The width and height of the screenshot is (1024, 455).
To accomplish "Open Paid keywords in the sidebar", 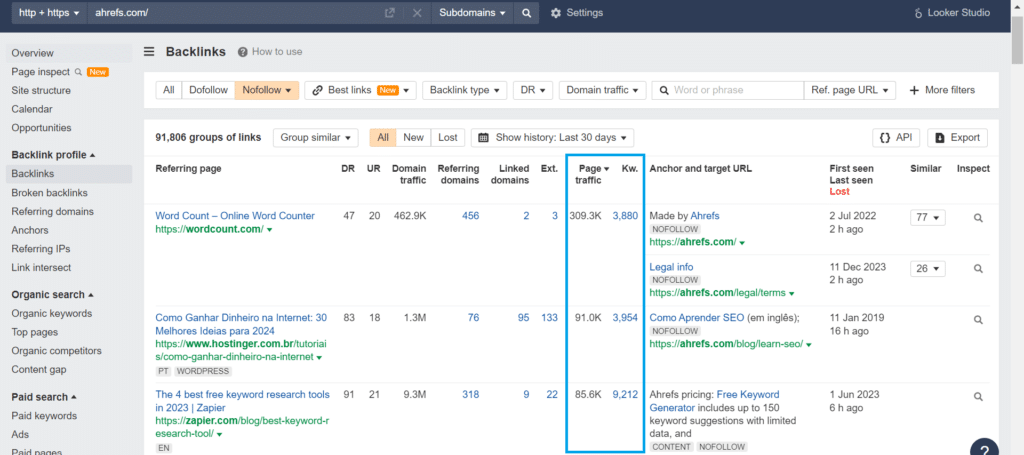I will coord(44,416).
